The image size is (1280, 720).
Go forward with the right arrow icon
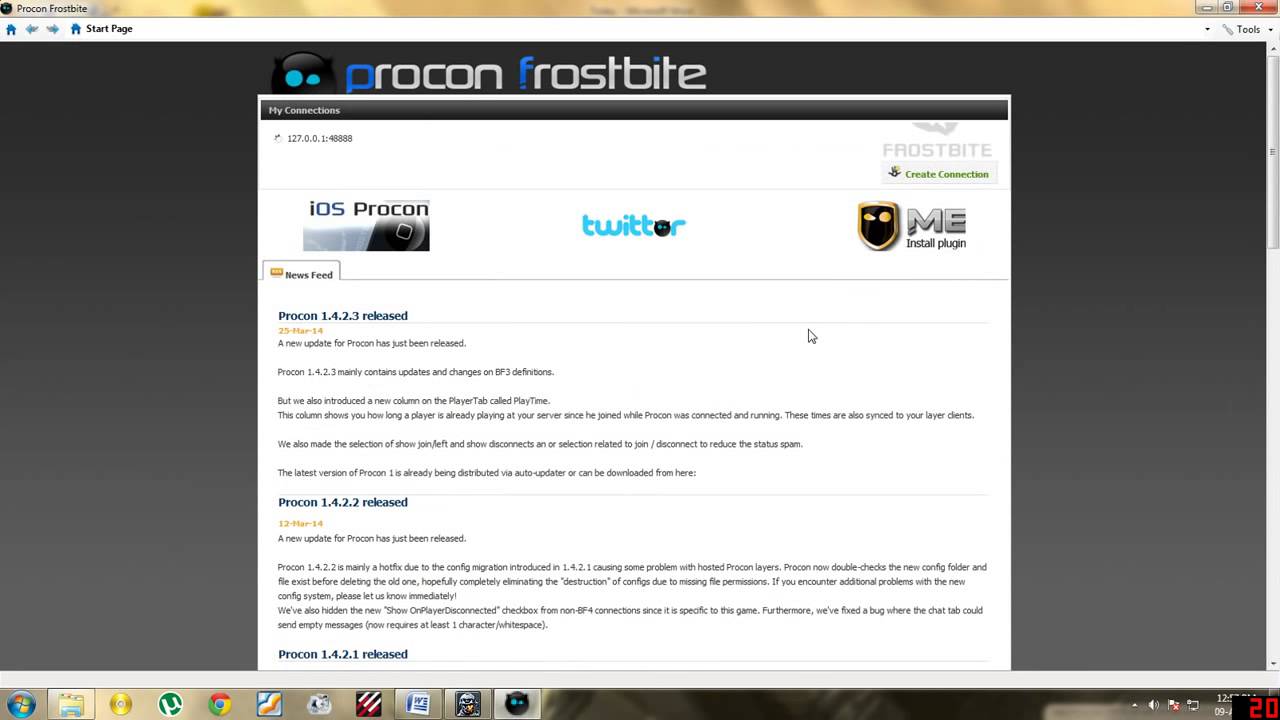pyautogui.click(x=53, y=29)
